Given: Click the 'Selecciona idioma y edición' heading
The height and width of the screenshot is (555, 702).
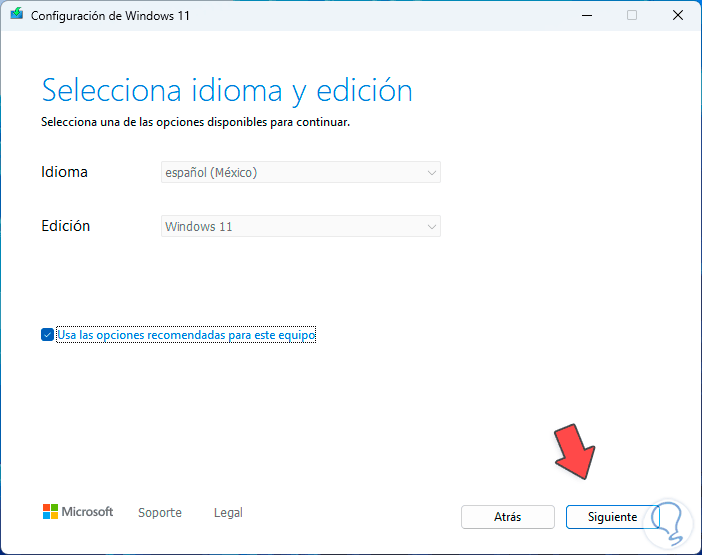Looking at the screenshot, I should tap(227, 91).
